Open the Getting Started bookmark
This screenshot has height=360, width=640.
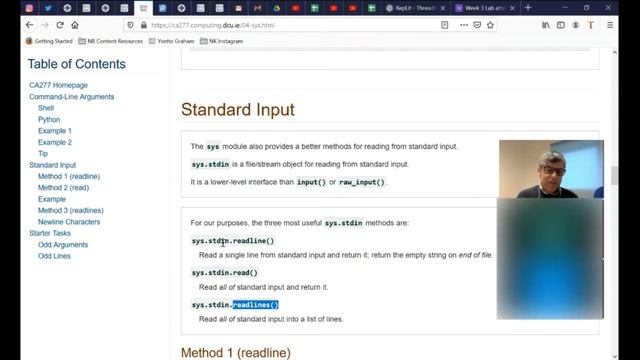tap(49, 41)
